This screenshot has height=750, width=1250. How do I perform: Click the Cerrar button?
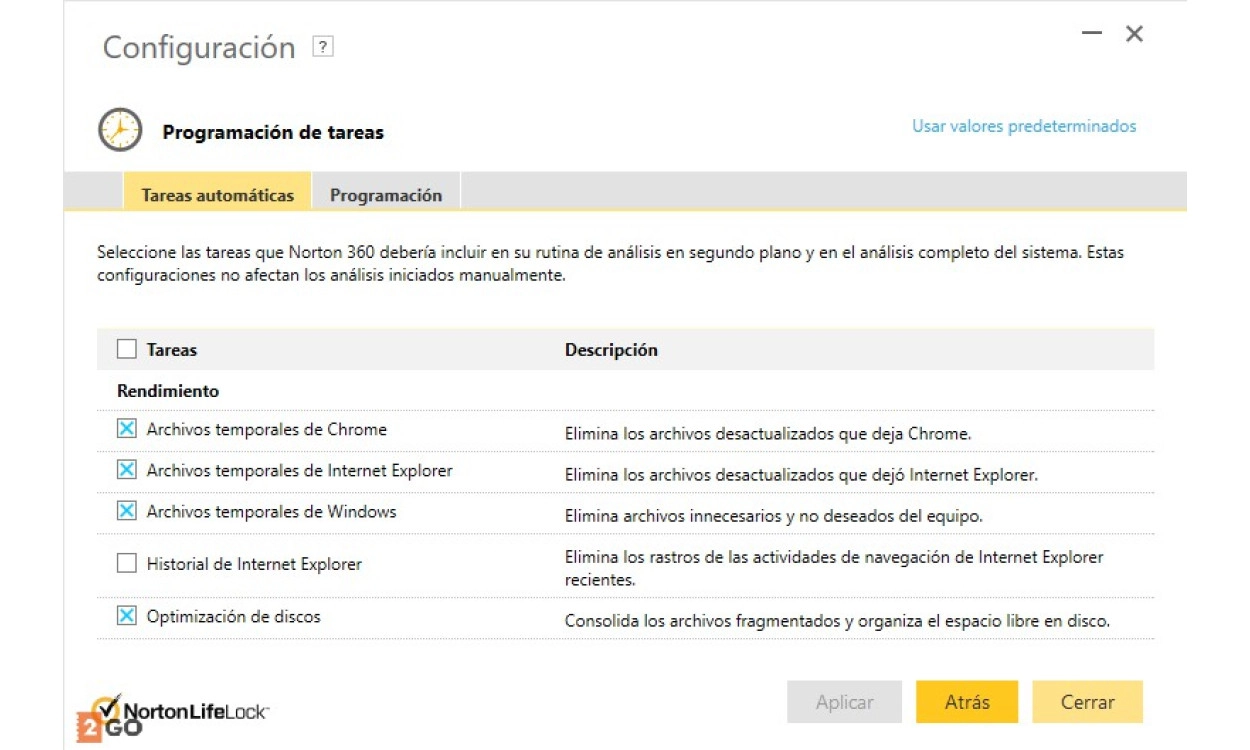click(1087, 702)
